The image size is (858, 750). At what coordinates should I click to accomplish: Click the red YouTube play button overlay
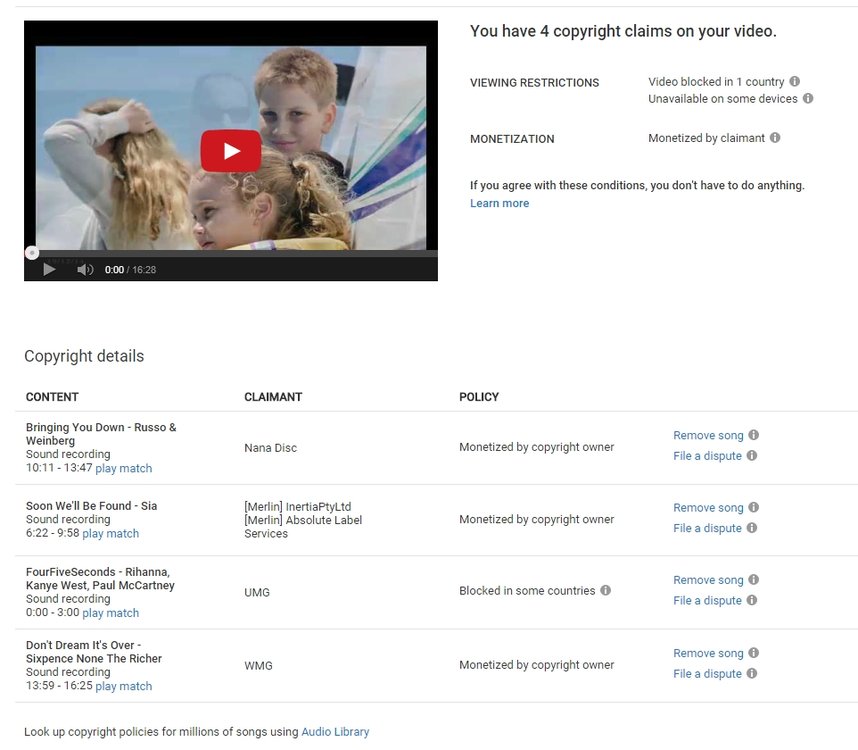pos(230,150)
